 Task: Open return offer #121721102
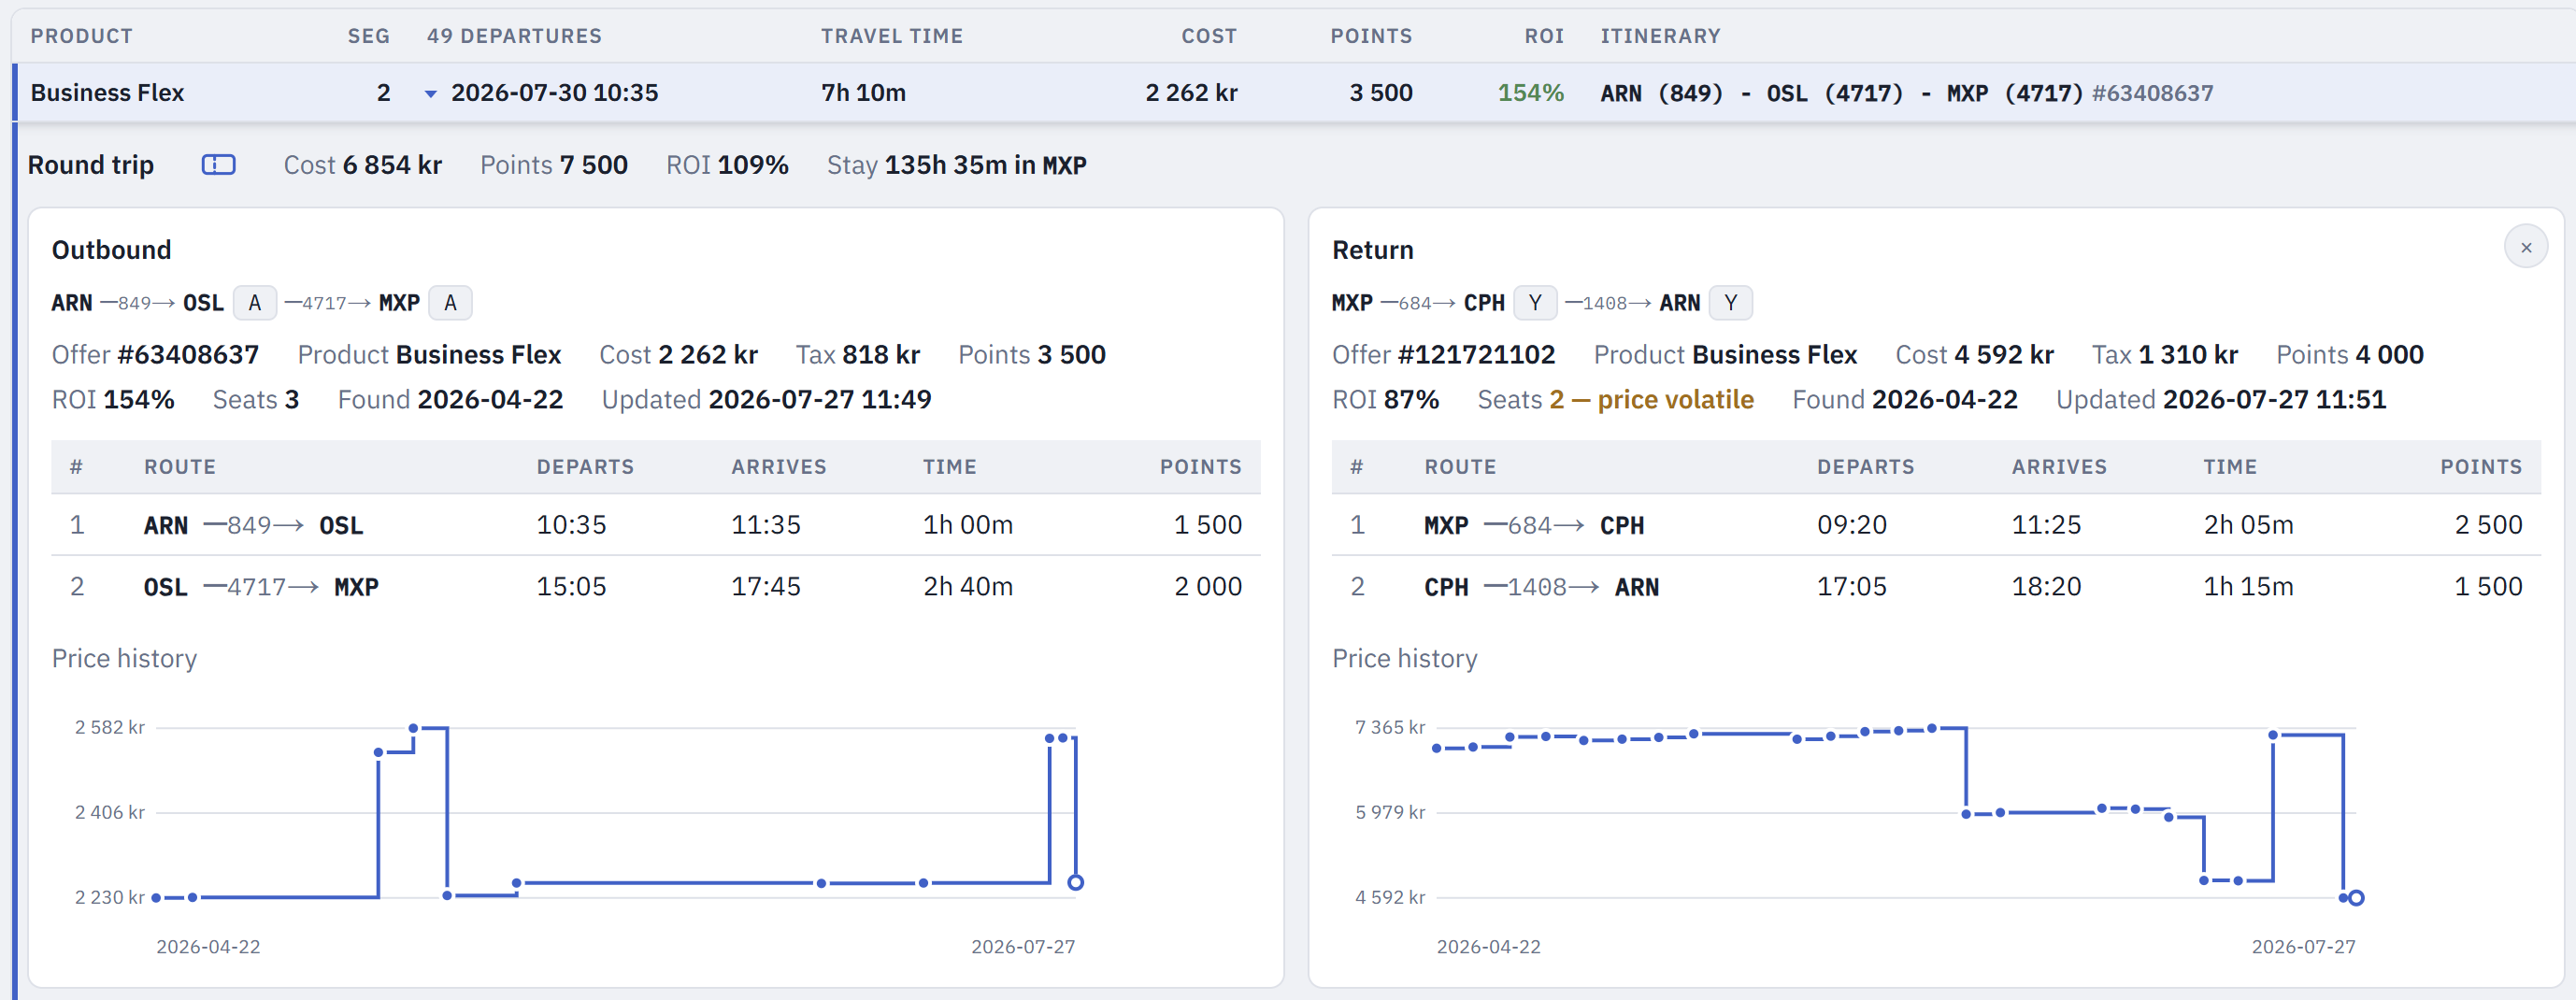click(1476, 355)
